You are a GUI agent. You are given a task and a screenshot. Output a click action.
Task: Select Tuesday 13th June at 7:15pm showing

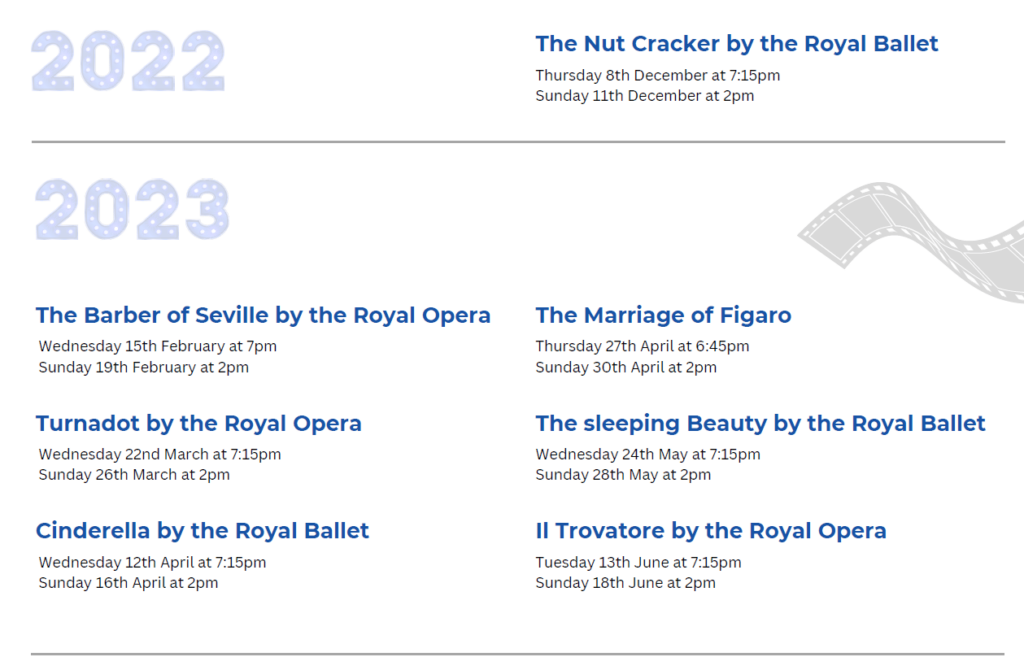[x=638, y=562]
